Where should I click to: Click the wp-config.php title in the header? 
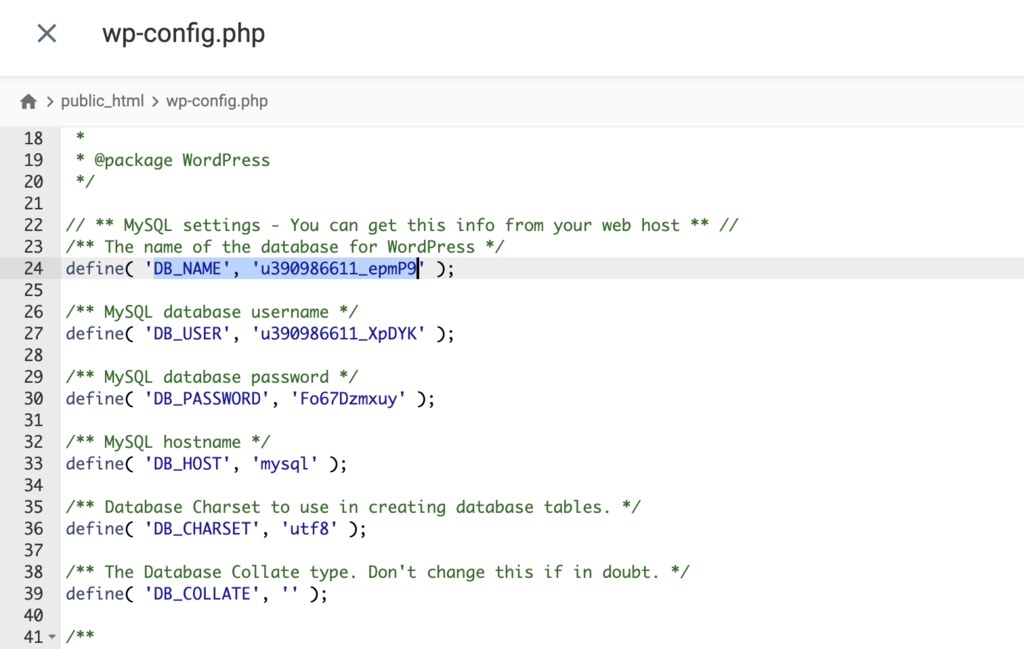183,33
